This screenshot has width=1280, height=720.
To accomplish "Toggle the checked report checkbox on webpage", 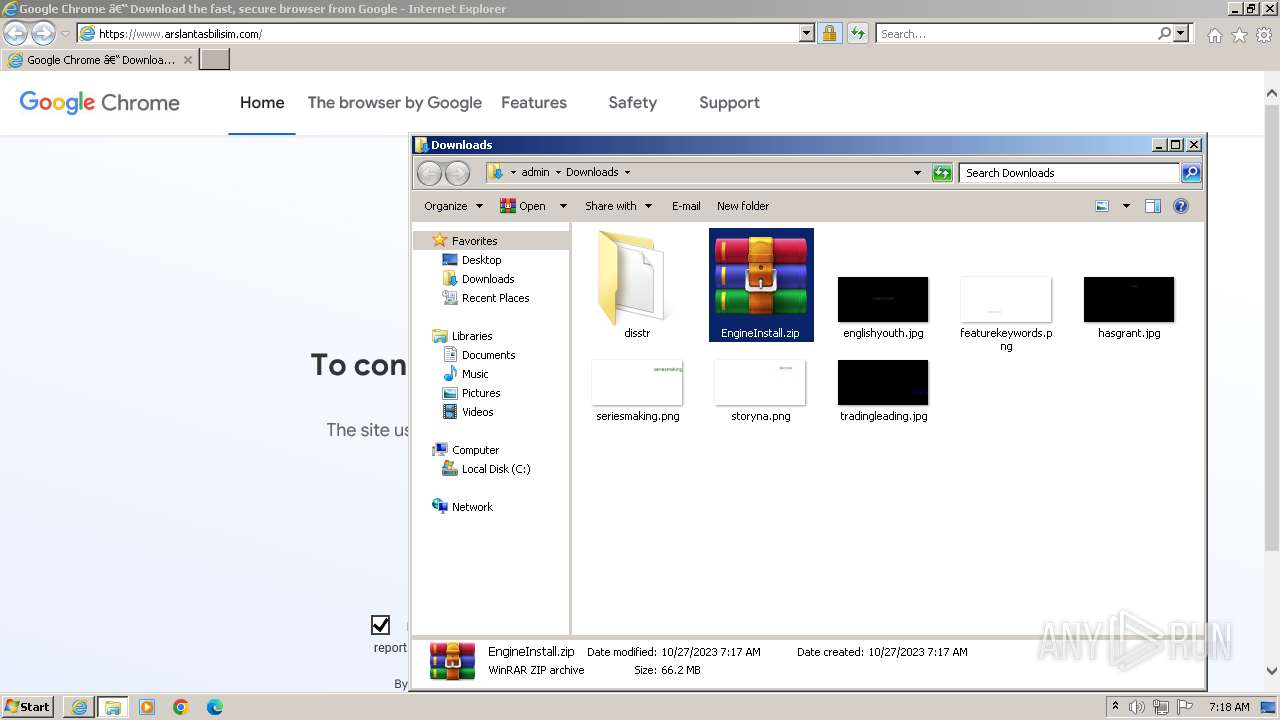I will point(380,625).
